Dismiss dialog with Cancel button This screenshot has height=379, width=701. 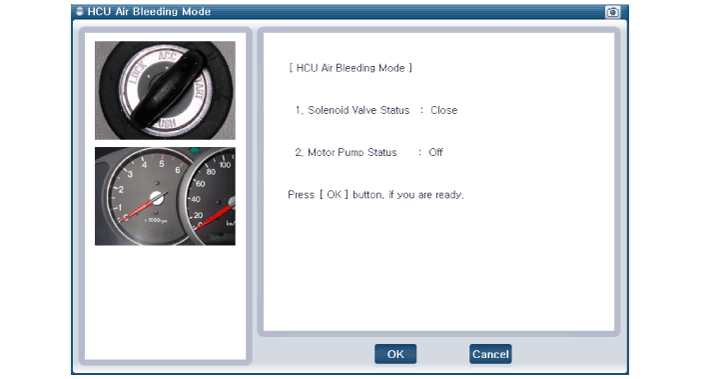[490, 354]
